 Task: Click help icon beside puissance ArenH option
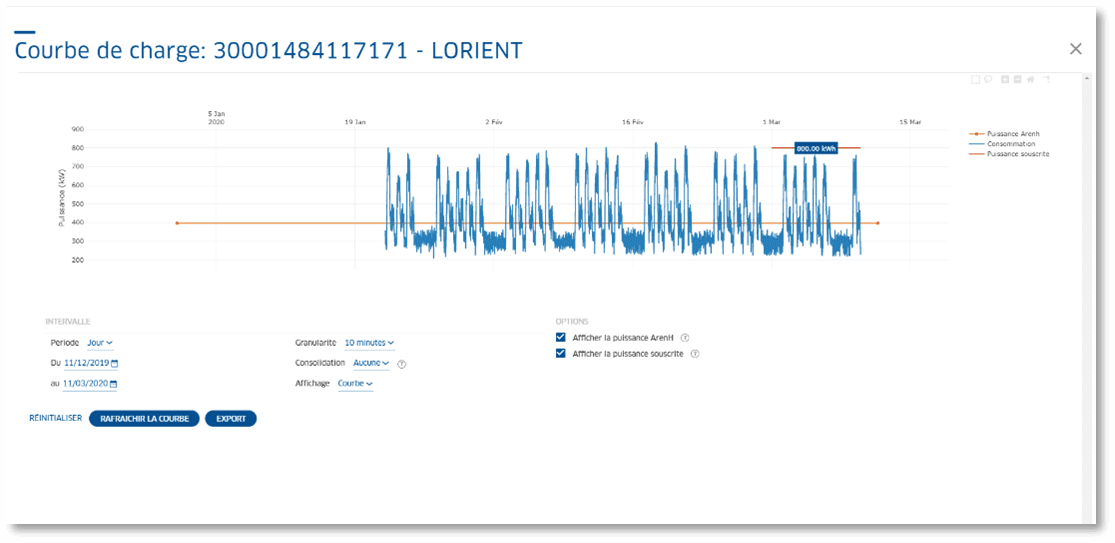click(685, 338)
